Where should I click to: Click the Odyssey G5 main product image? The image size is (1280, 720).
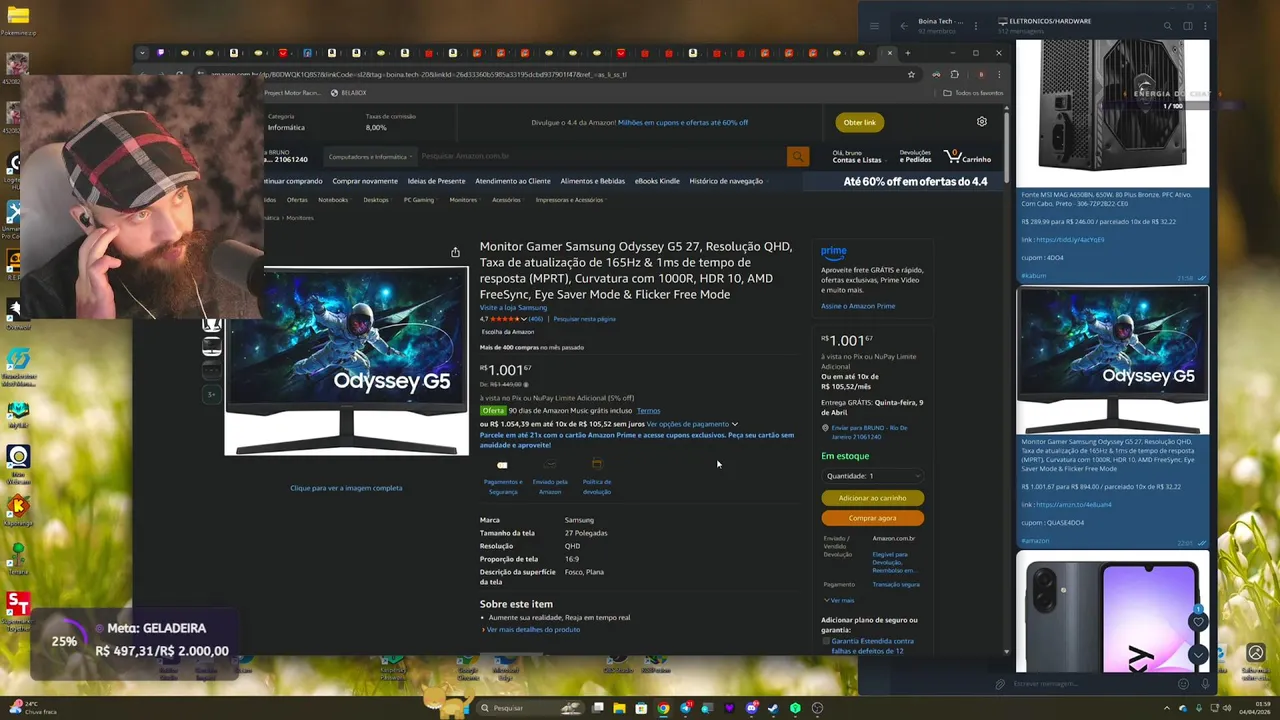pyautogui.click(x=346, y=361)
